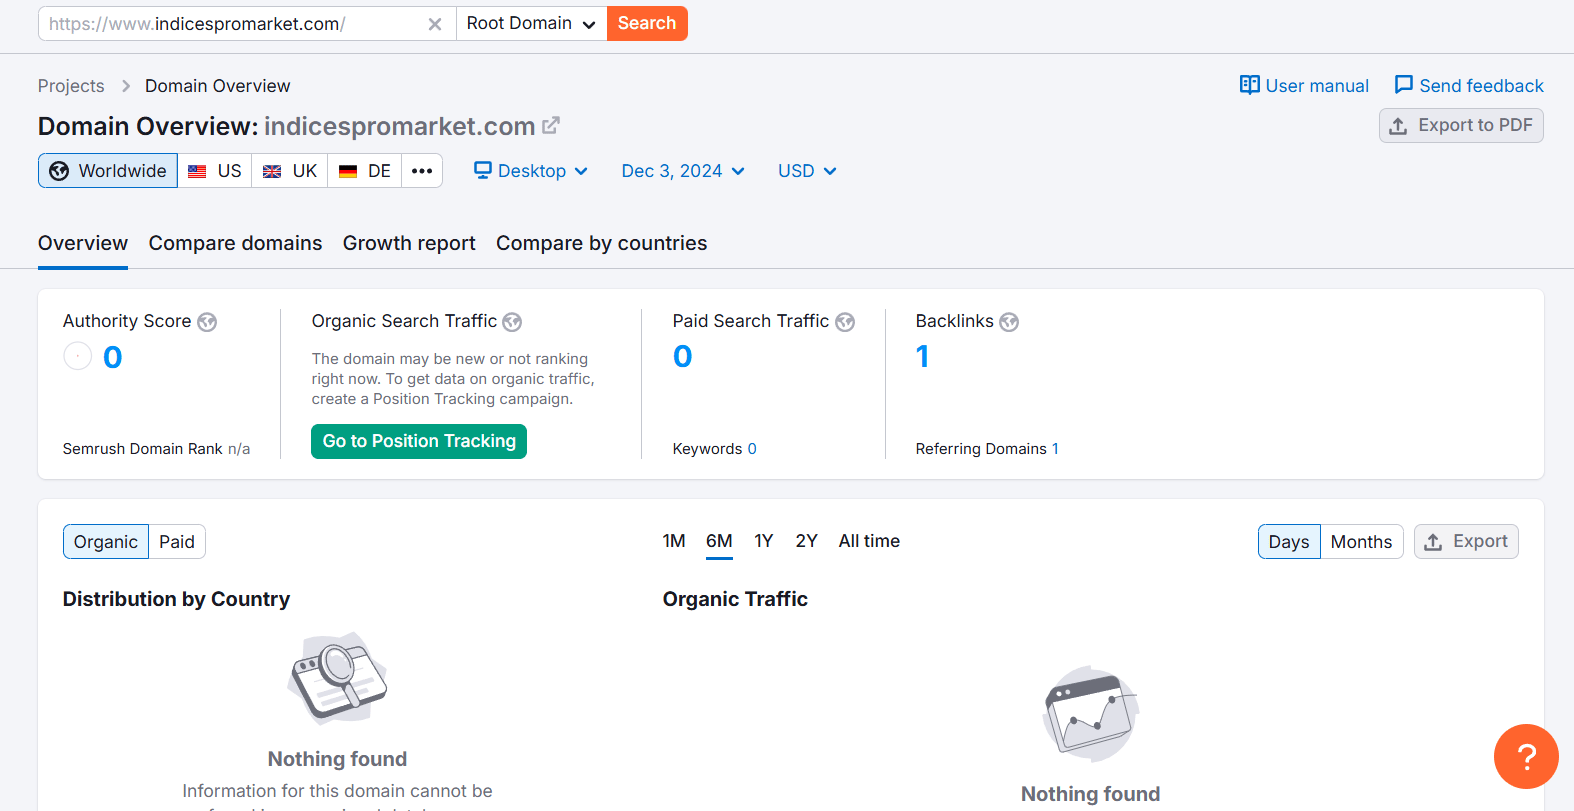Select the All time range
1574x811 pixels.
869,541
